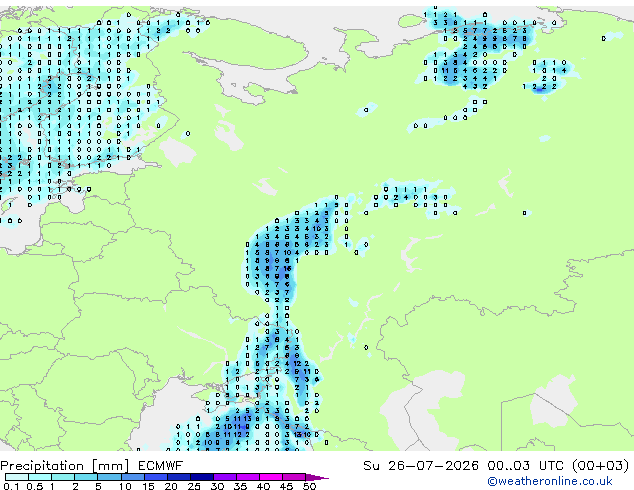Image resolution: width=634 pixels, height=490 pixels.
Task: Select the 1–2 mm legend swatch
Action: [63, 477]
